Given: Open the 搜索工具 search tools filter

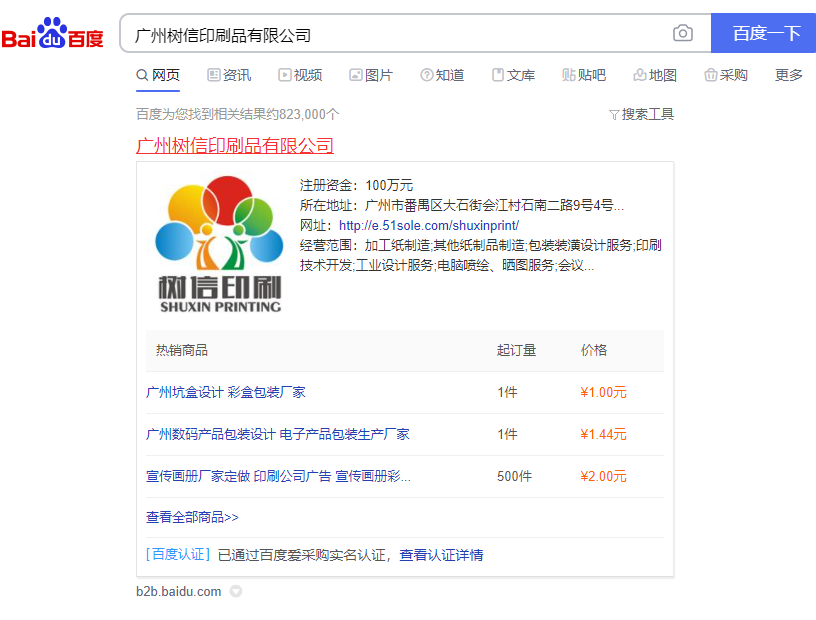Looking at the screenshot, I should 641,114.
